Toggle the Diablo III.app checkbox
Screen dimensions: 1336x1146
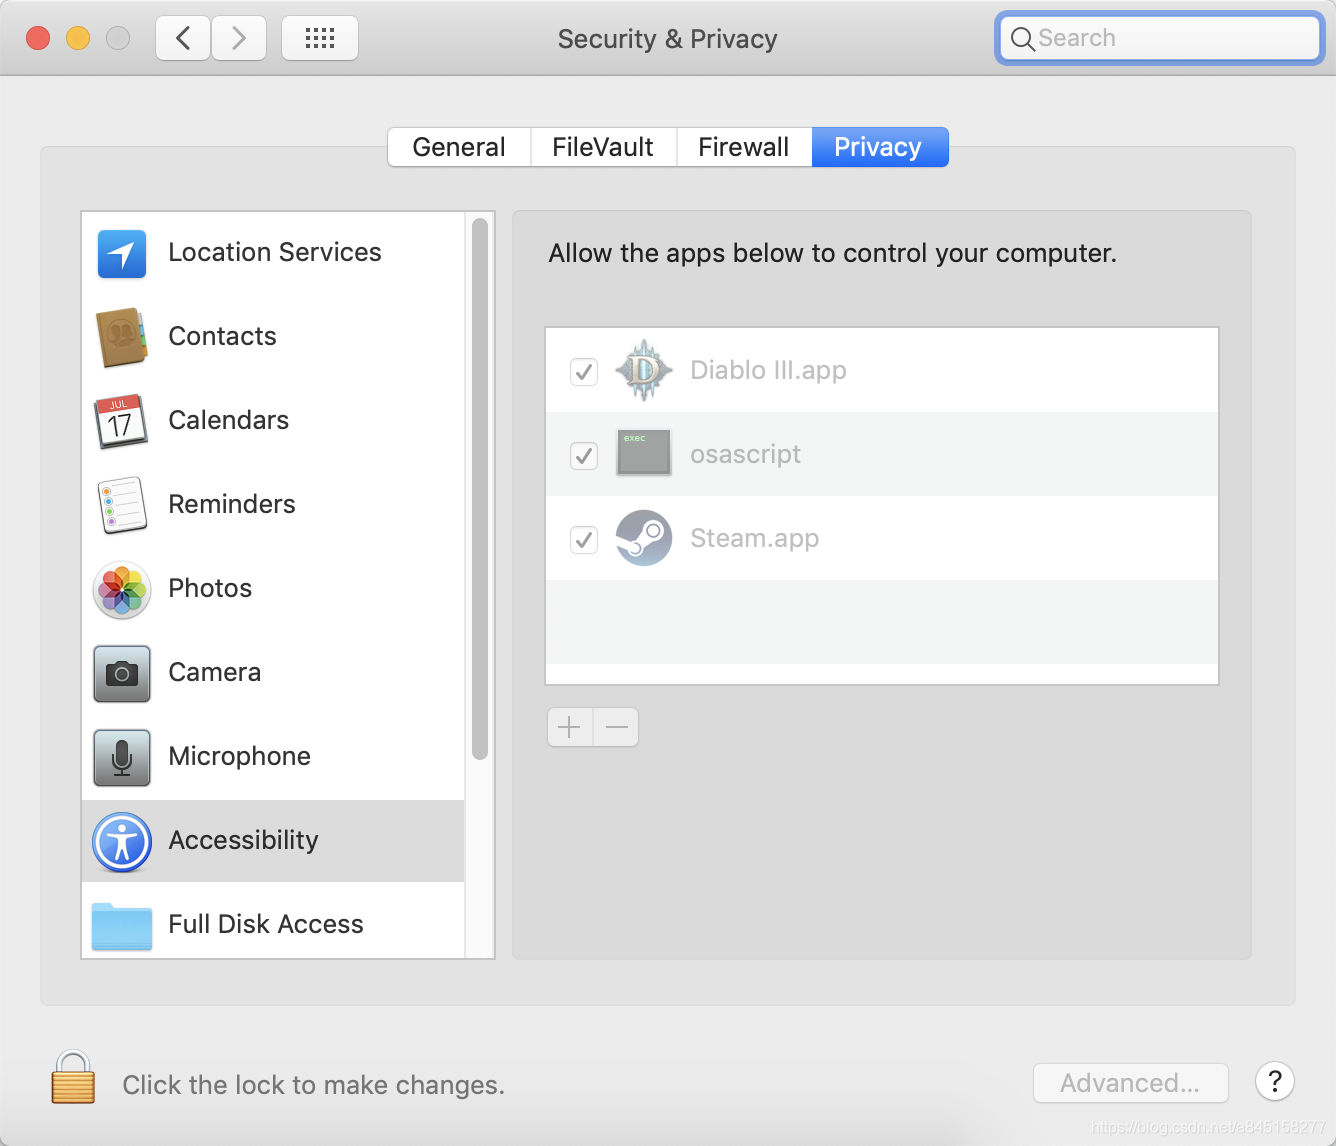[x=584, y=372]
